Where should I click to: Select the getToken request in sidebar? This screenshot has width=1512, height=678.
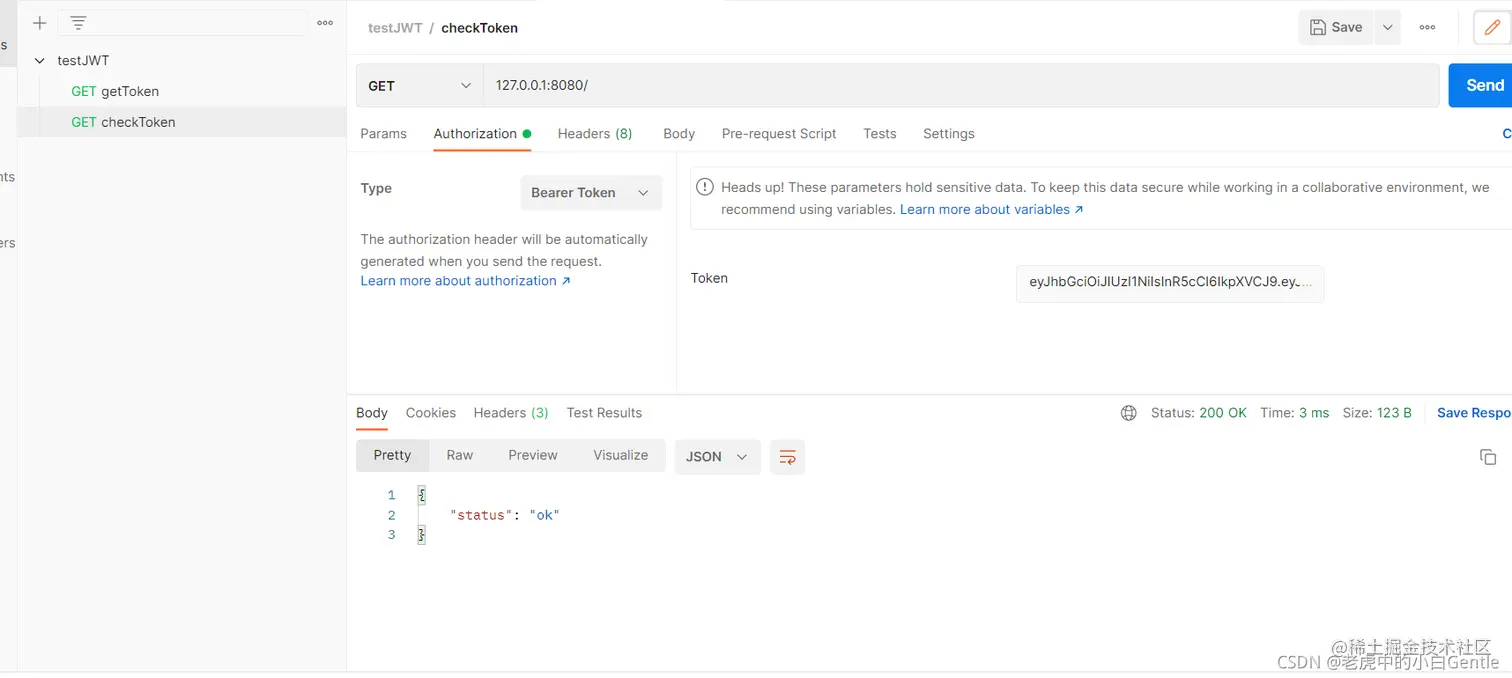tap(129, 91)
